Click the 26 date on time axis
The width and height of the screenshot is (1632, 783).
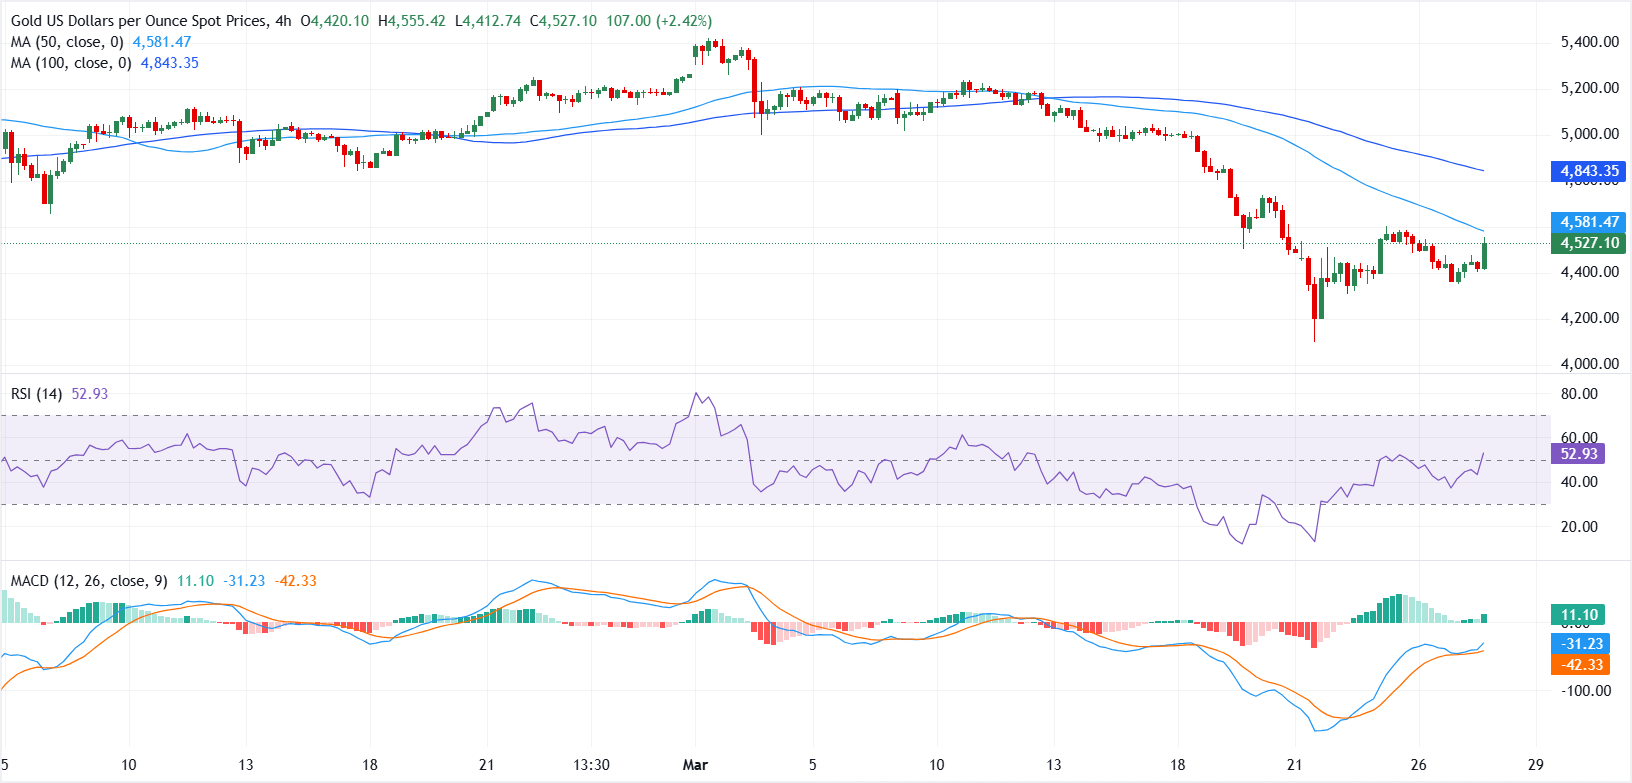coord(1418,765)
